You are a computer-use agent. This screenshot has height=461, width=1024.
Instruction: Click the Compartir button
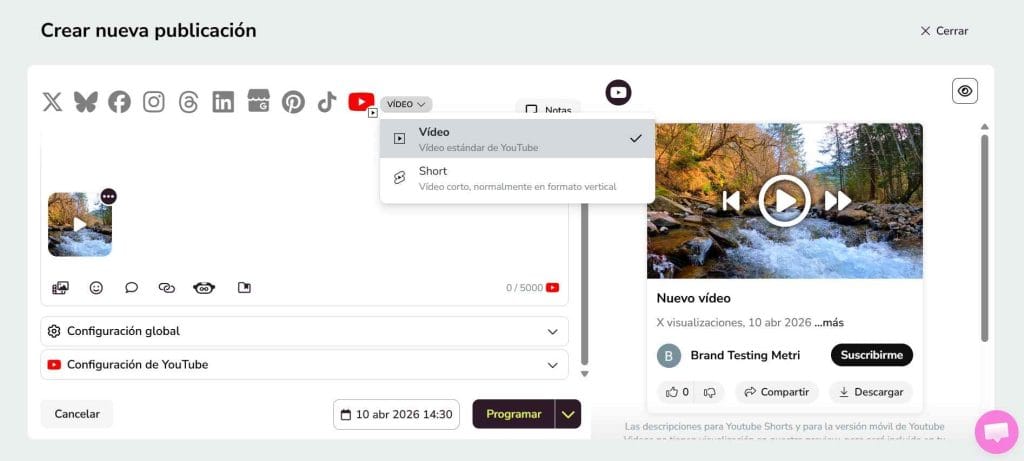click(x=776, y=392)
